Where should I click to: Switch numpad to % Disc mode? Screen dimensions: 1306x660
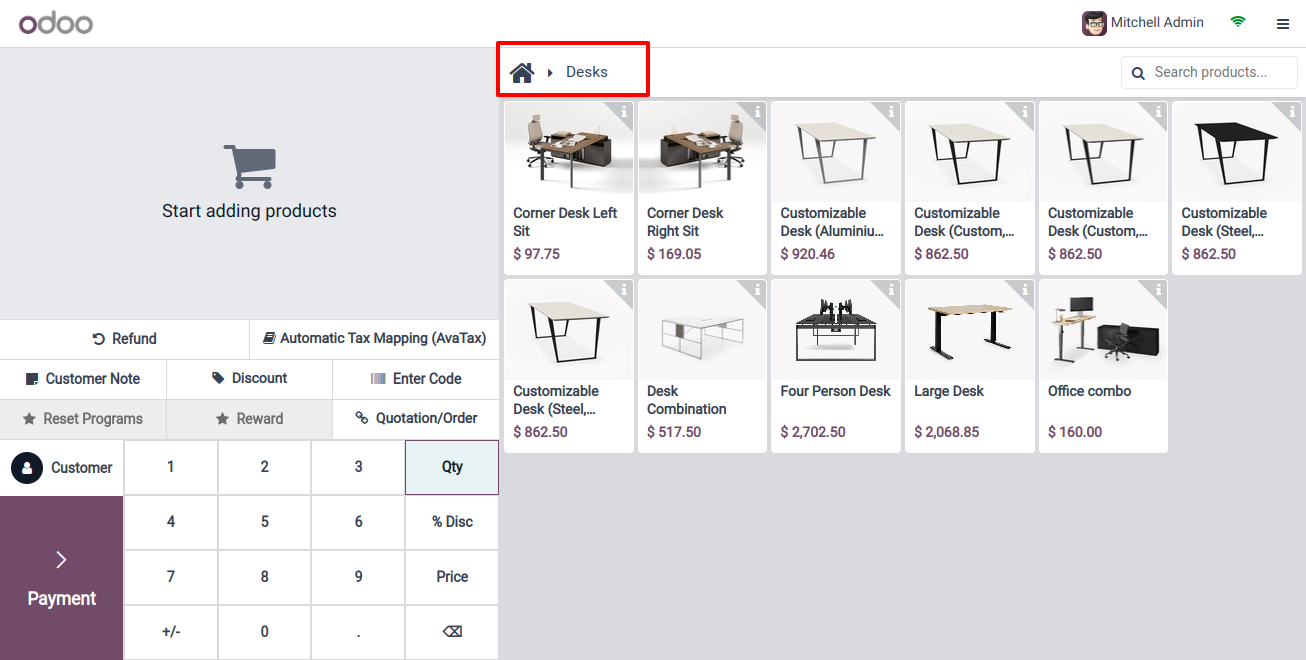pos(452,522)
